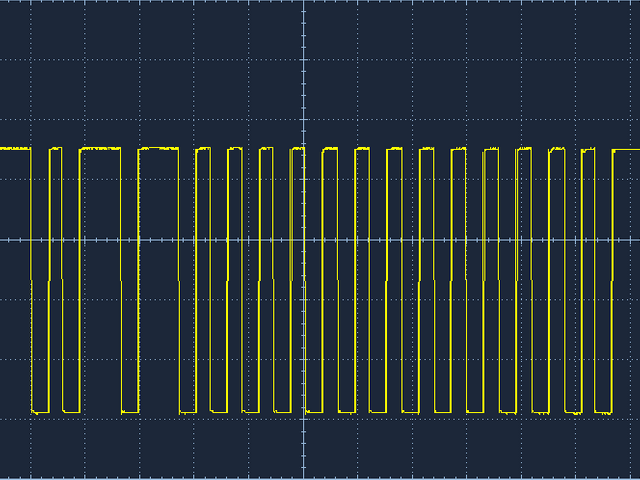The height and width of the screenshot is (480, 640).
Task: Click the right end of the horizontal center axis
Action: (x=637, y=240)
